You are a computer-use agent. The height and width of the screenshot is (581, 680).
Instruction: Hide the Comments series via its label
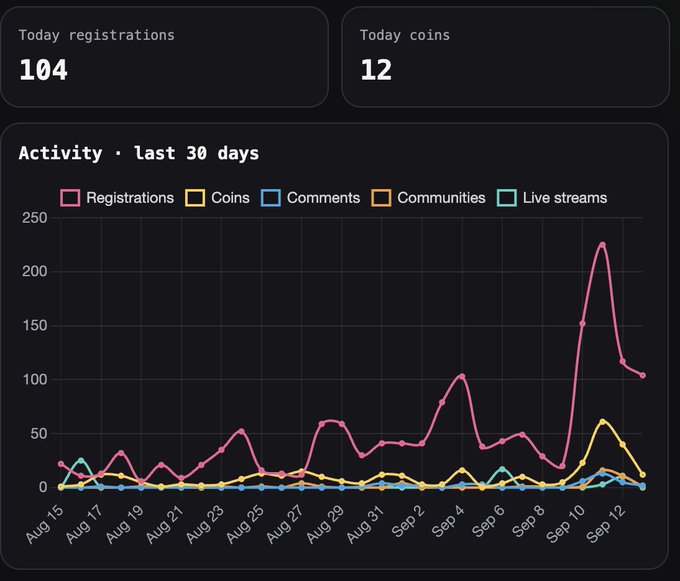pyautogui.click(x=324, y=198)
